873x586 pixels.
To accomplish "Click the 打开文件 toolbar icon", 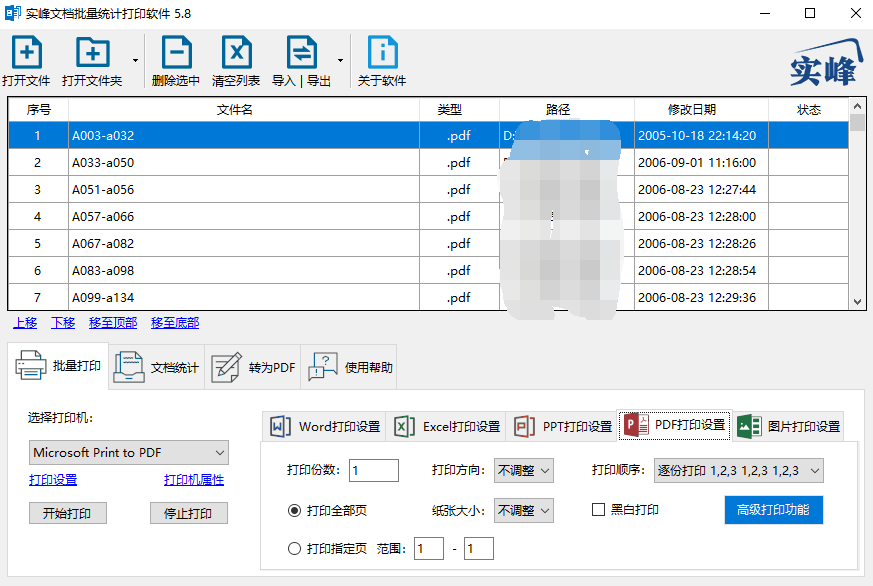I will coord(27,53).
